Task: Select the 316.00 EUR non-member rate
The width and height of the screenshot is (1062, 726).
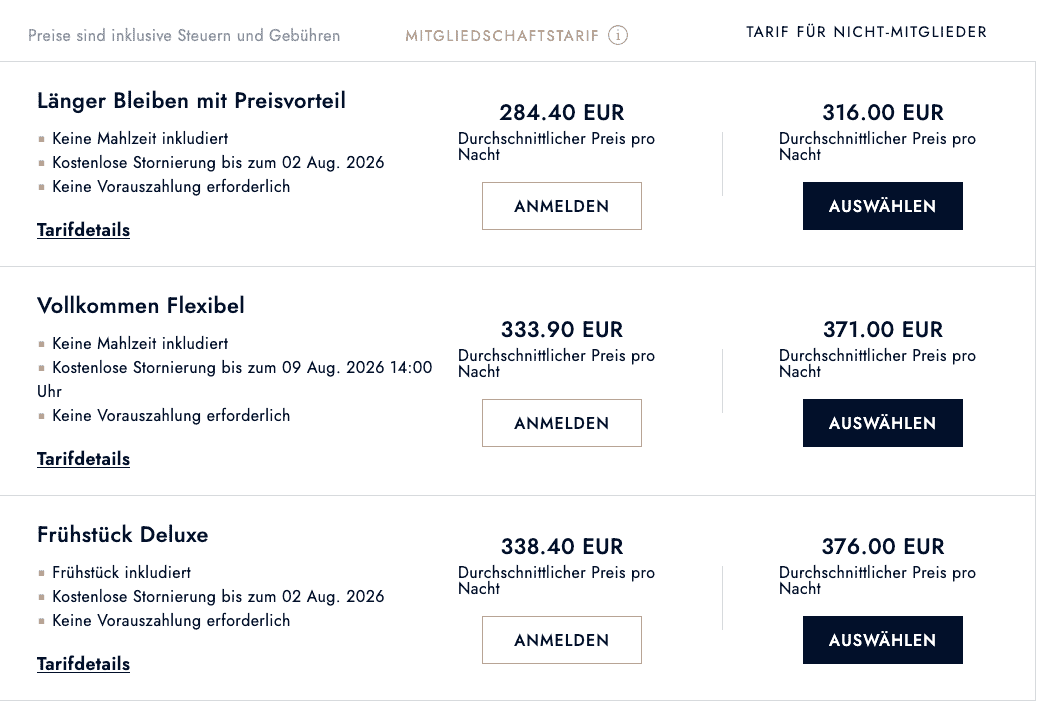Action: coord(883,206)
